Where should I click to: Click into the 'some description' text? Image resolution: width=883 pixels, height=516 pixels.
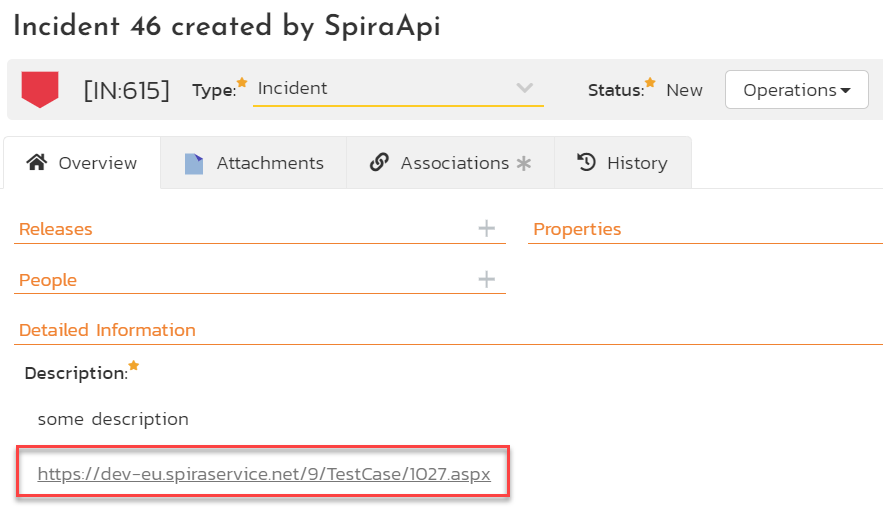click(112, 419)
